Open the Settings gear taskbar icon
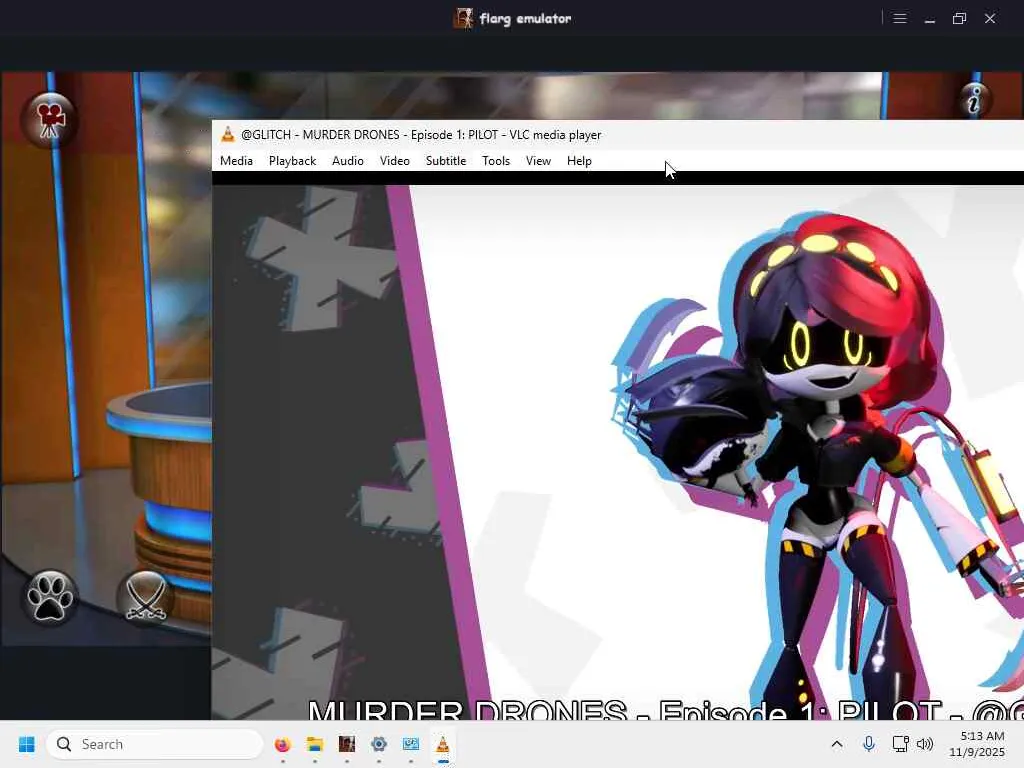The height and width of the screenshot is (768, 1024). pyautogui.click(x=379, y=744)
